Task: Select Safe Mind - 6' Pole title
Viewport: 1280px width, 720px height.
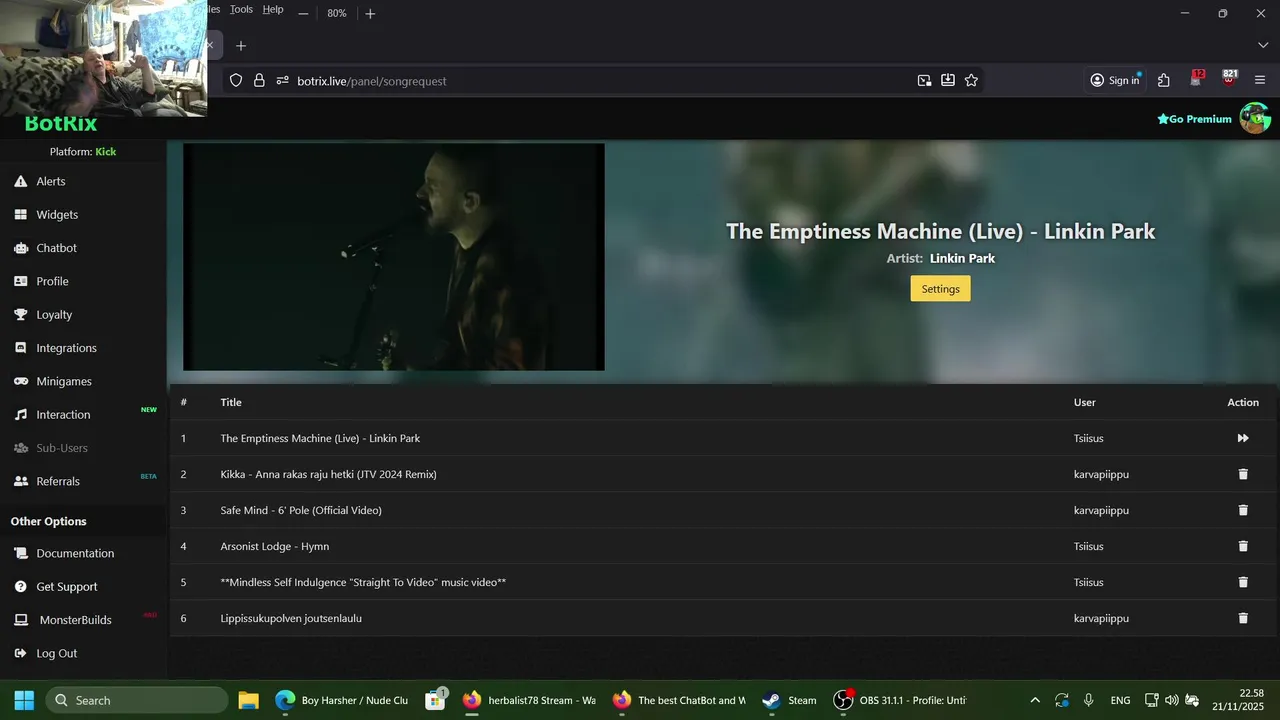Action: click(301, 510)
